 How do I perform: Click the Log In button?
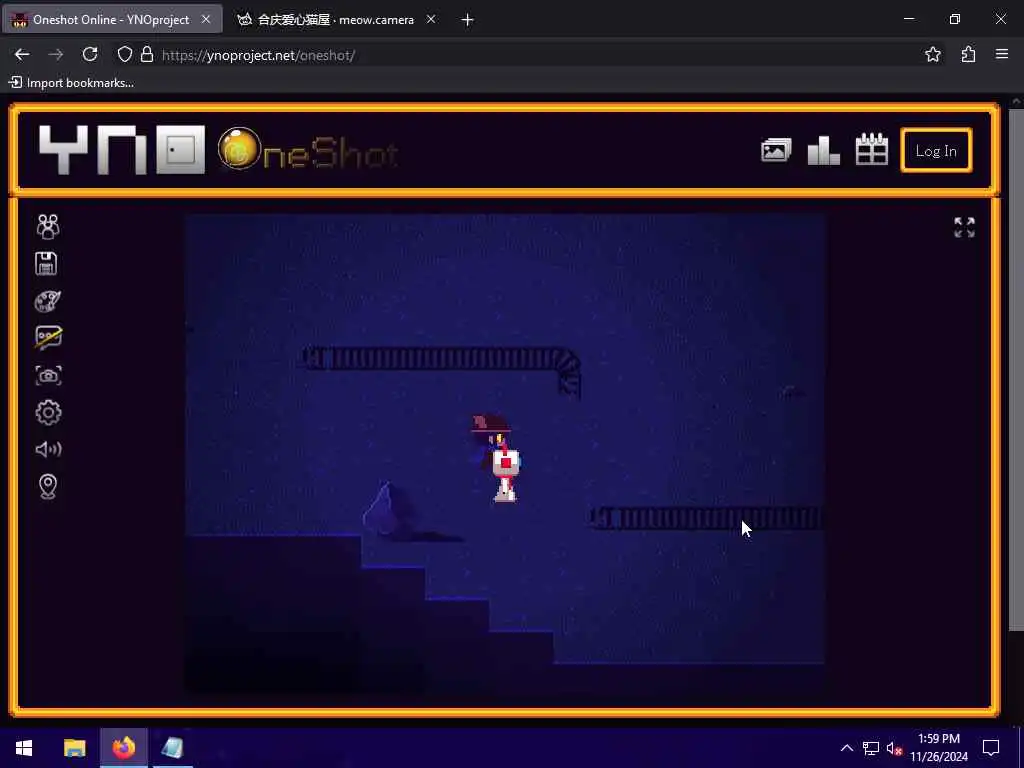click(936, 151)
